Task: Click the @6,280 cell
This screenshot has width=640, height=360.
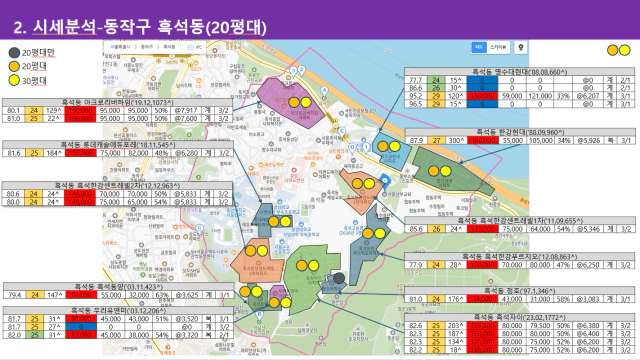Action: click(x=186, y=153)
